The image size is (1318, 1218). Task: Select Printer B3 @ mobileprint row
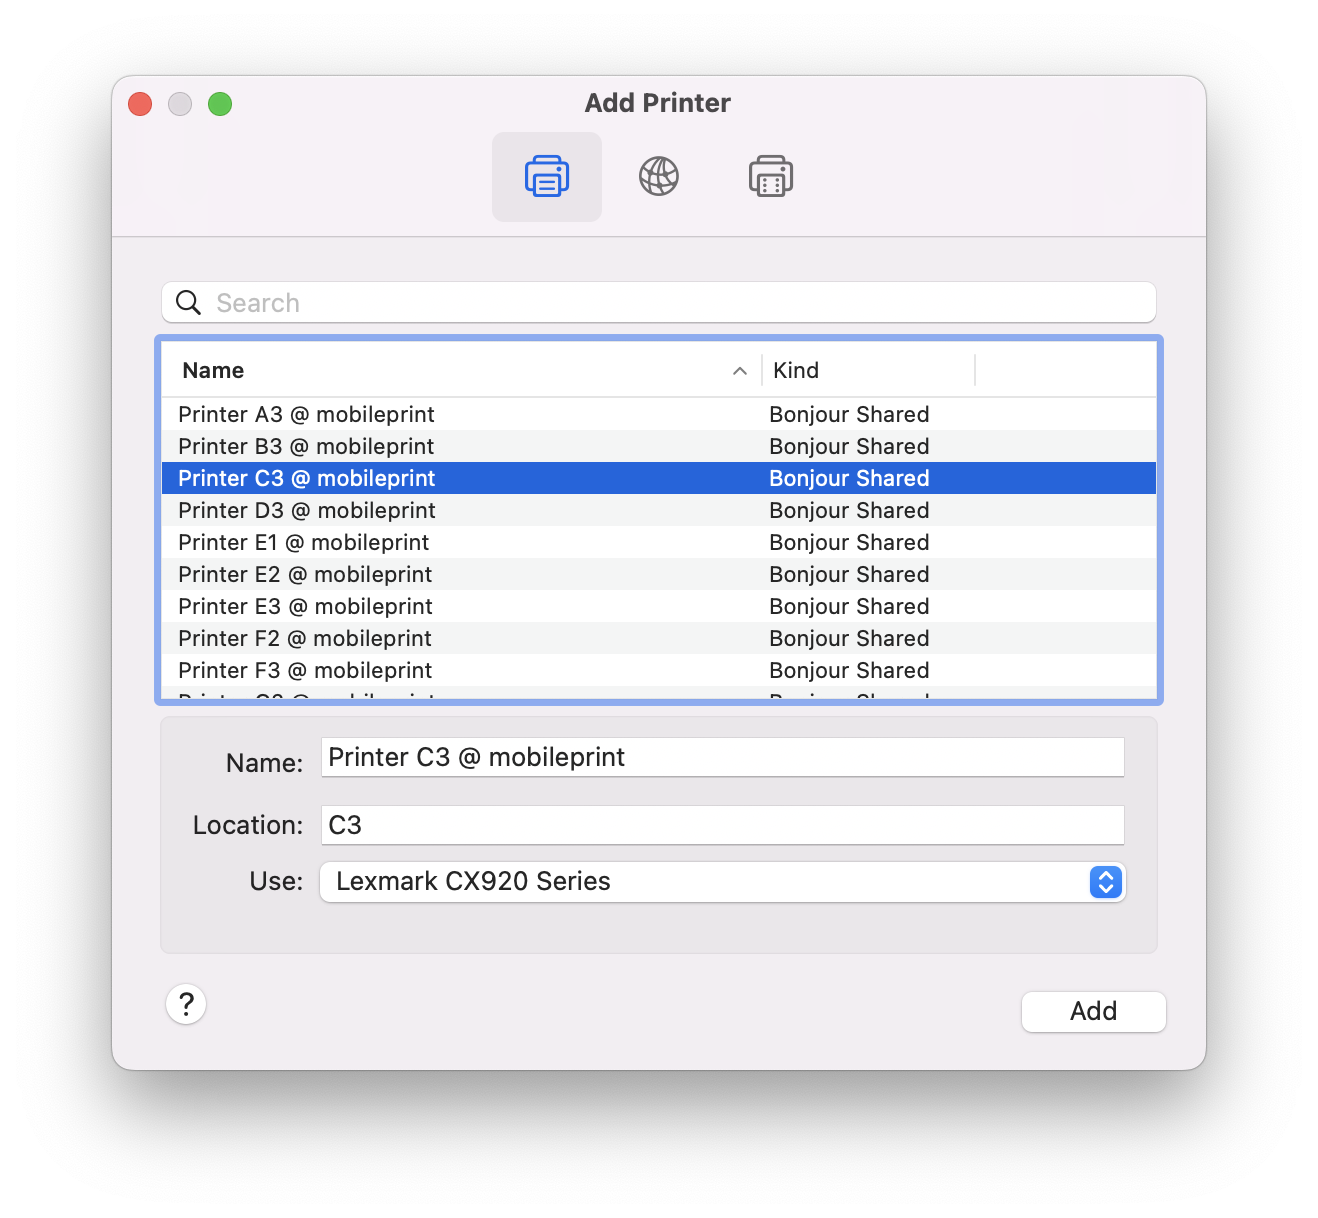click(x=659, y=446)
